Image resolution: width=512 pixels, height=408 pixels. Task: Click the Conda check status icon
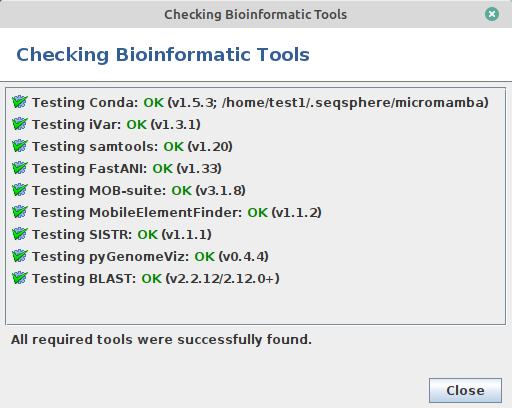pos(19,102)
